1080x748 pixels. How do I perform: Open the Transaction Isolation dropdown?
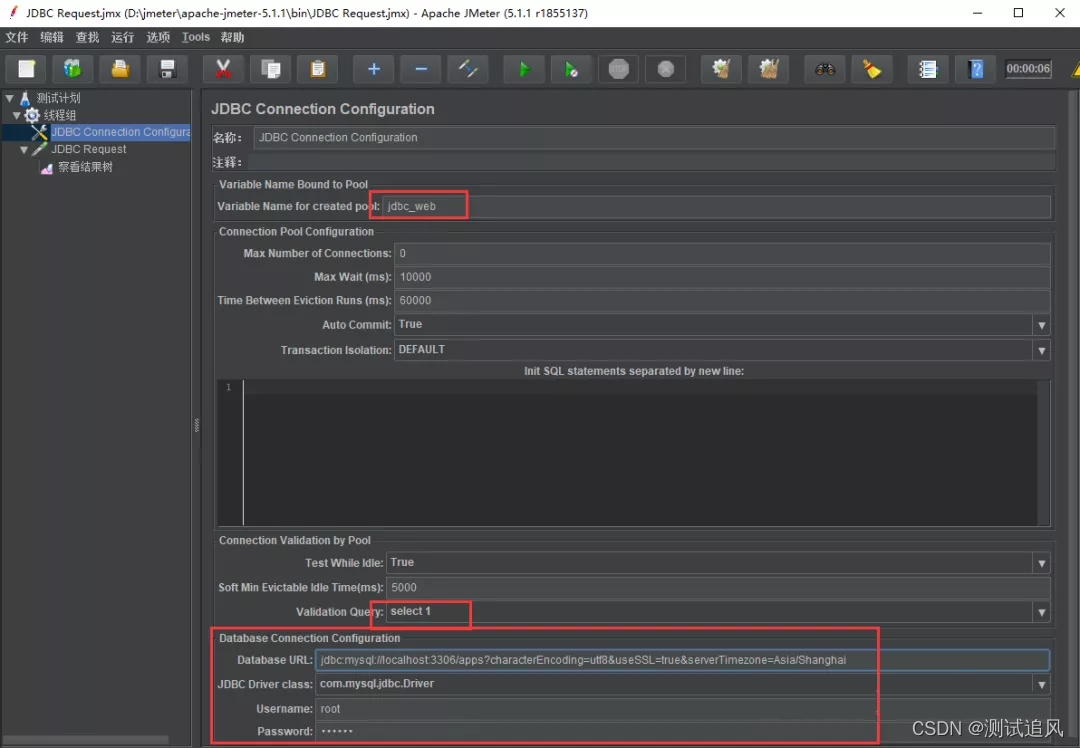coord(1041,350)
